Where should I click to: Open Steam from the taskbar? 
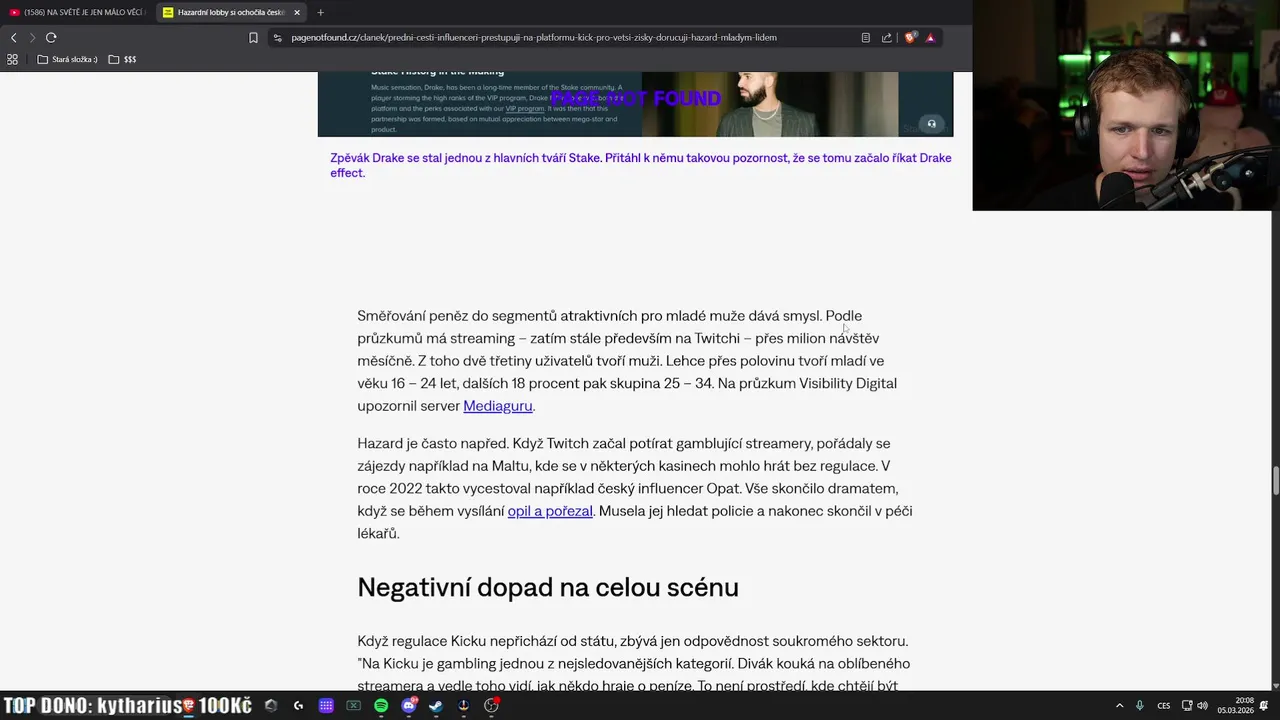[436, 706]
